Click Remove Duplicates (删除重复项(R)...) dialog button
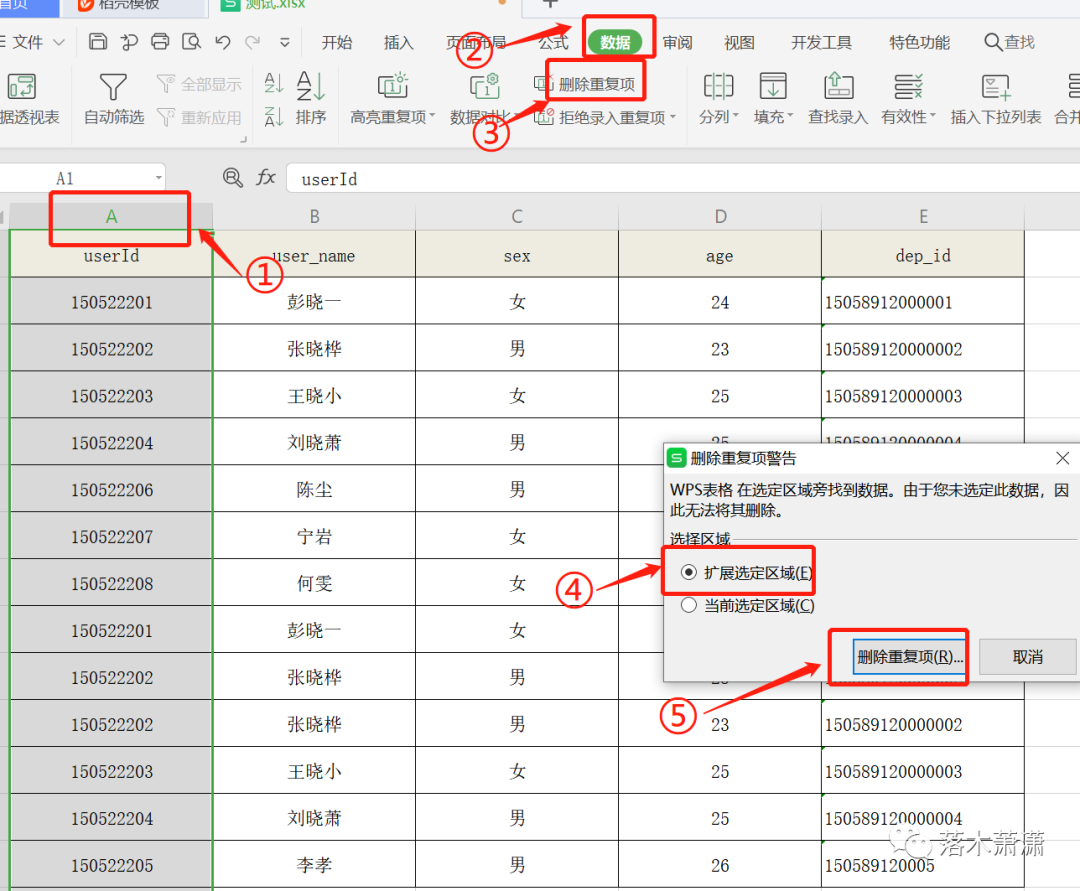Screen dimensions: 1080x891 tap(908, 657)
